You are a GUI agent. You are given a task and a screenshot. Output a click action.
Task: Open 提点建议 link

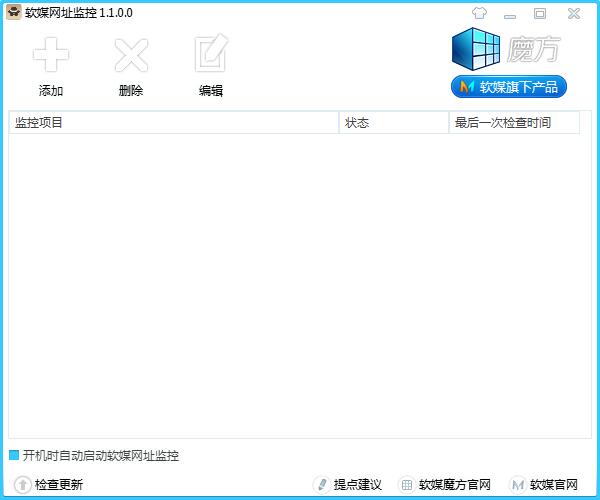[347, 485]
